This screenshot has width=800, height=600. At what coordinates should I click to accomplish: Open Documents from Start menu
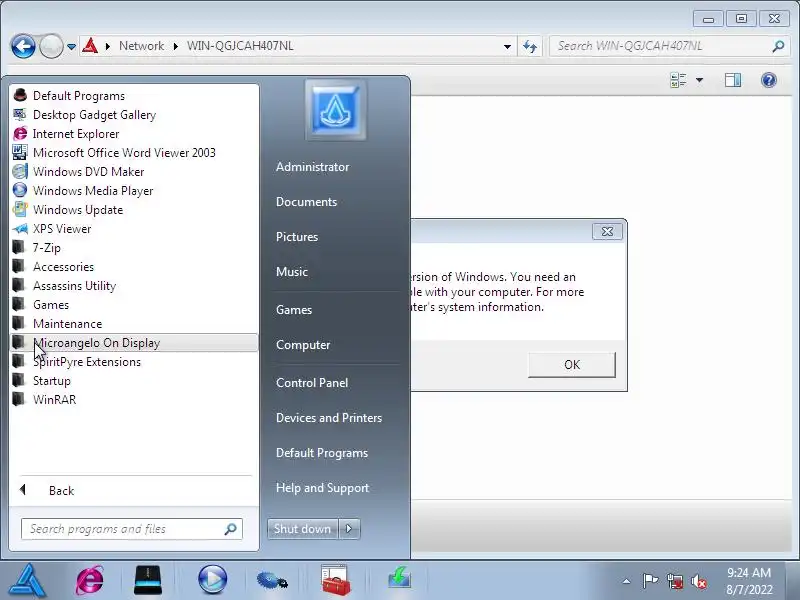coord(306,202)
